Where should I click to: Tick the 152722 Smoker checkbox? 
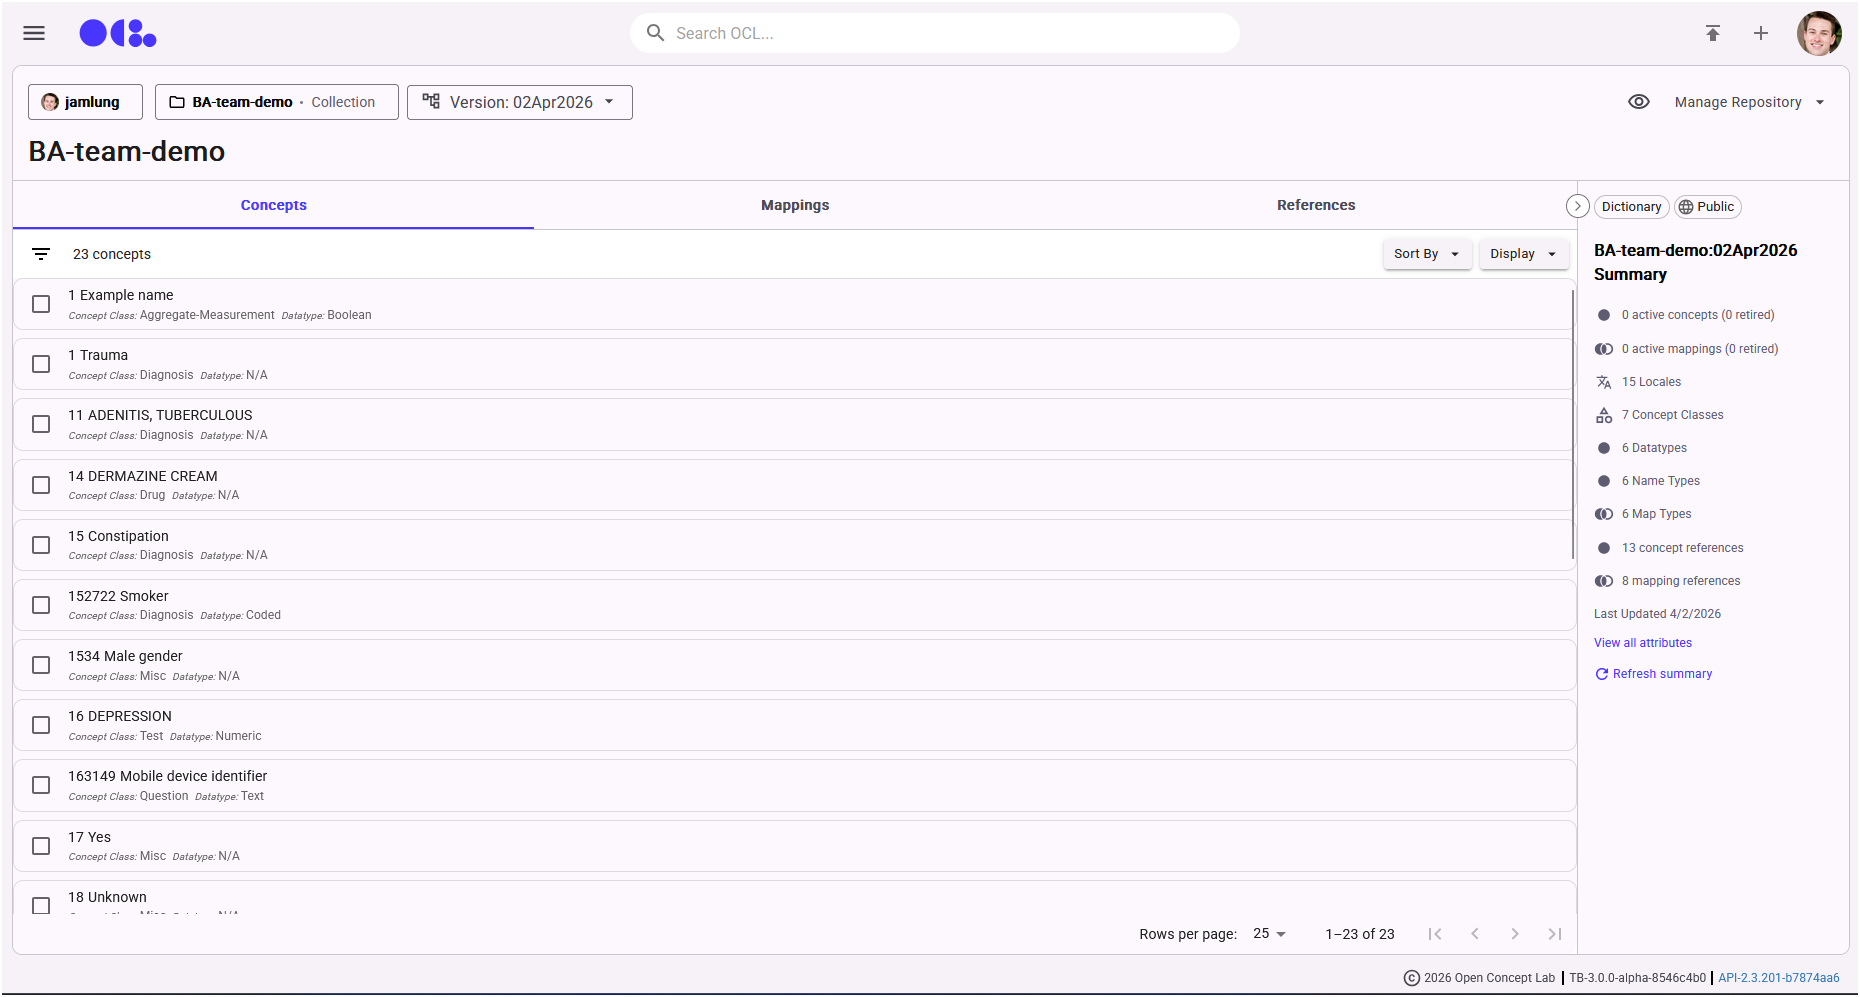[x=41, y=605]
